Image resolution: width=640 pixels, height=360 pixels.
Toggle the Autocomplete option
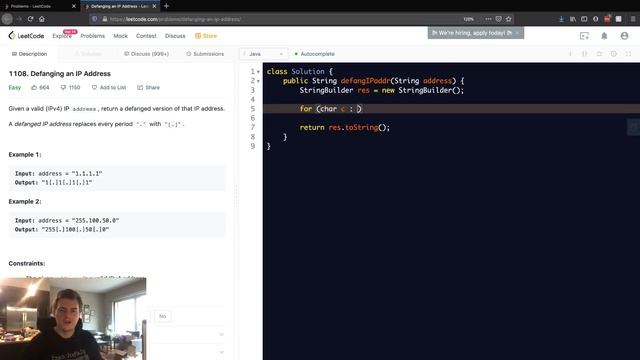point(314,54)
